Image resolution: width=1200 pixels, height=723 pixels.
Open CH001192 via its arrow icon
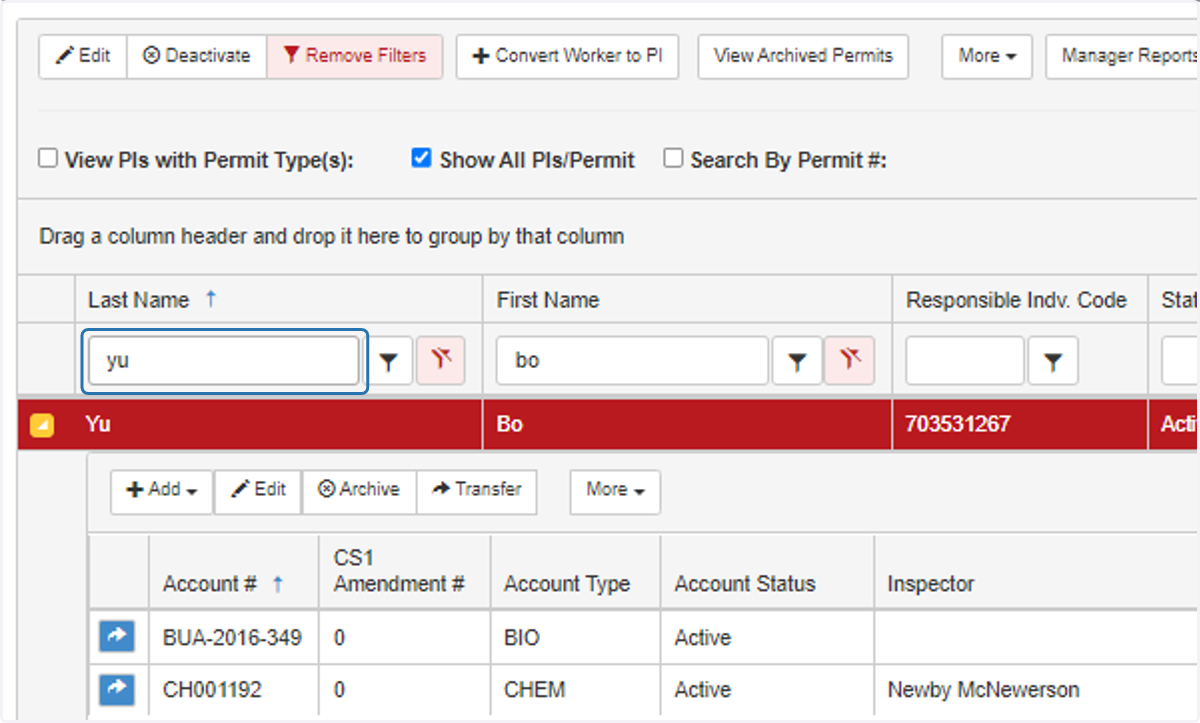tap(117, 689)
